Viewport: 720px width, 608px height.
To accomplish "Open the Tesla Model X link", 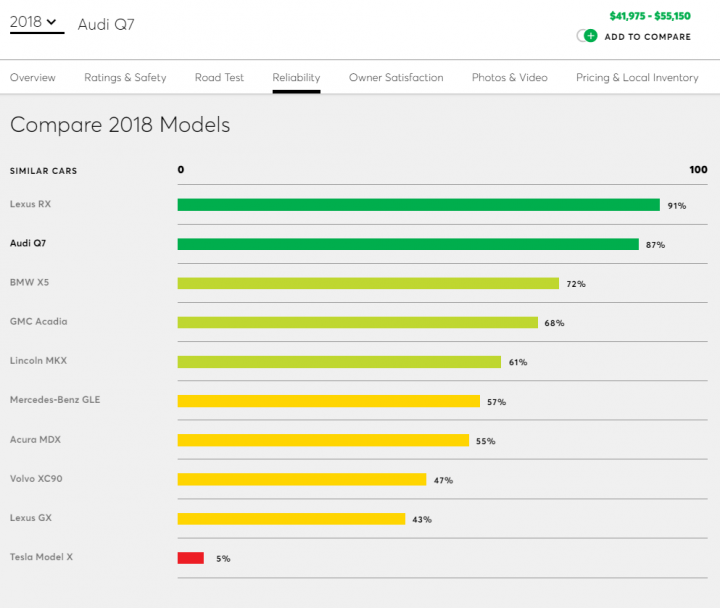I will (41, 557).
